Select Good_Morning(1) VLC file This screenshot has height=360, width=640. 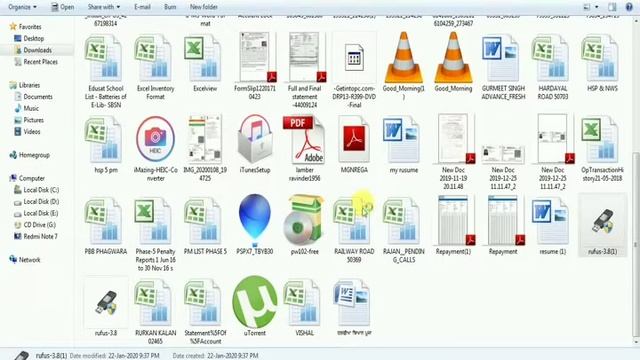point(404,67)
